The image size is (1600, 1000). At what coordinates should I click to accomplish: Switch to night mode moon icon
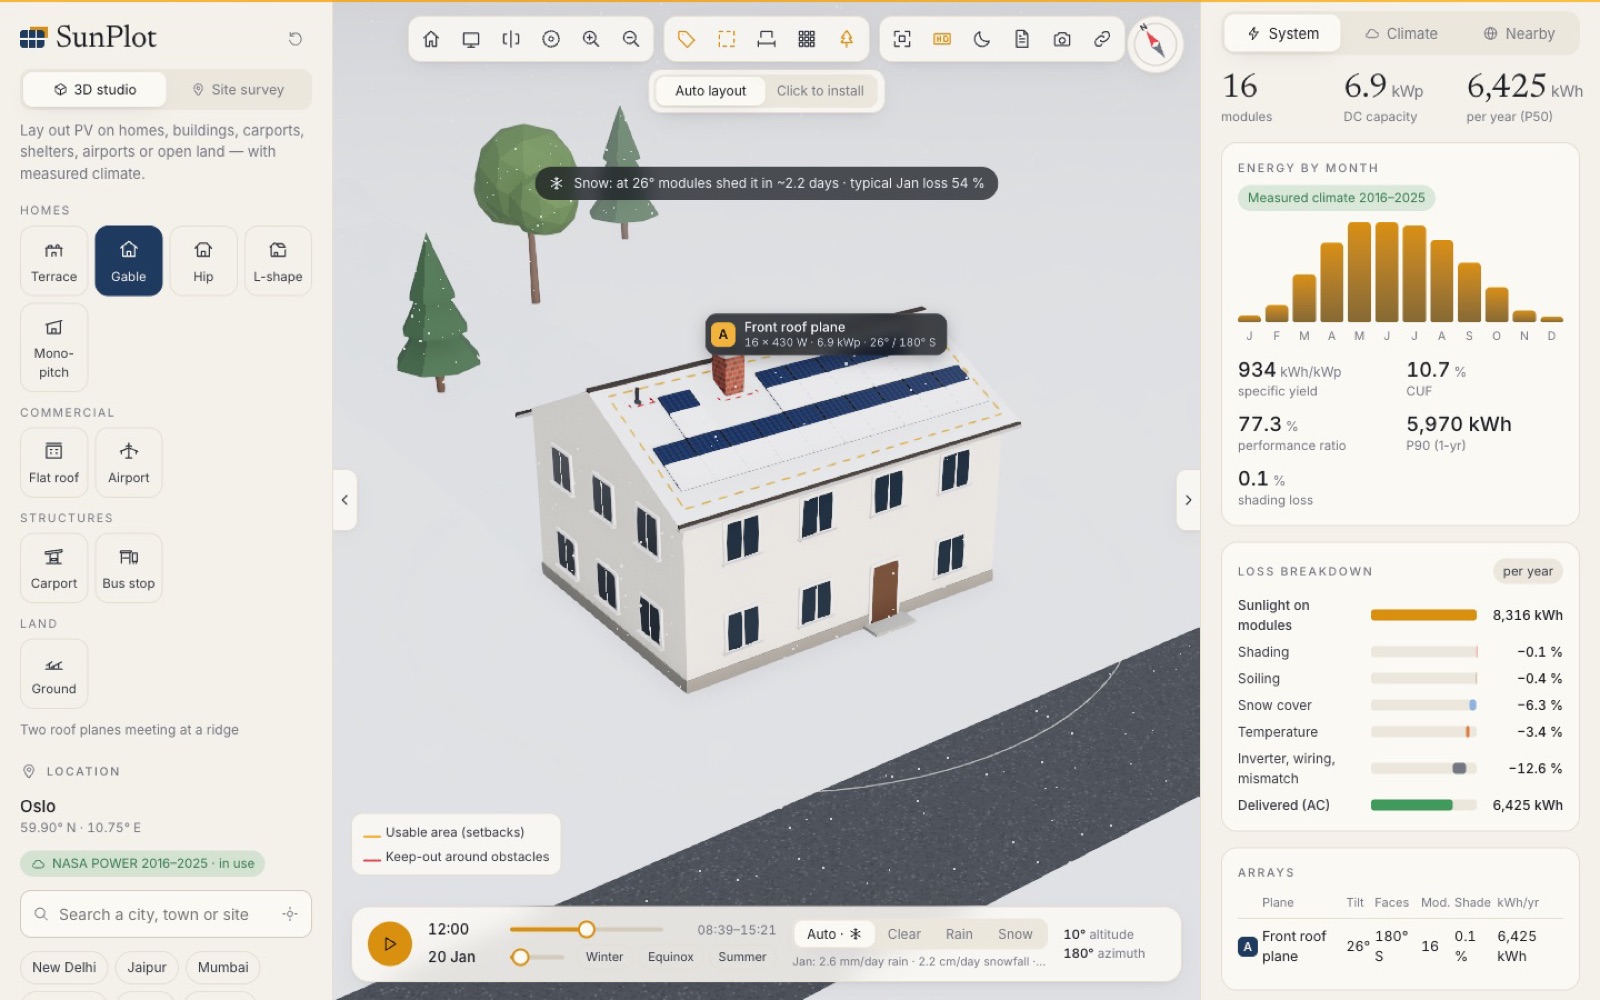(982, 39)
